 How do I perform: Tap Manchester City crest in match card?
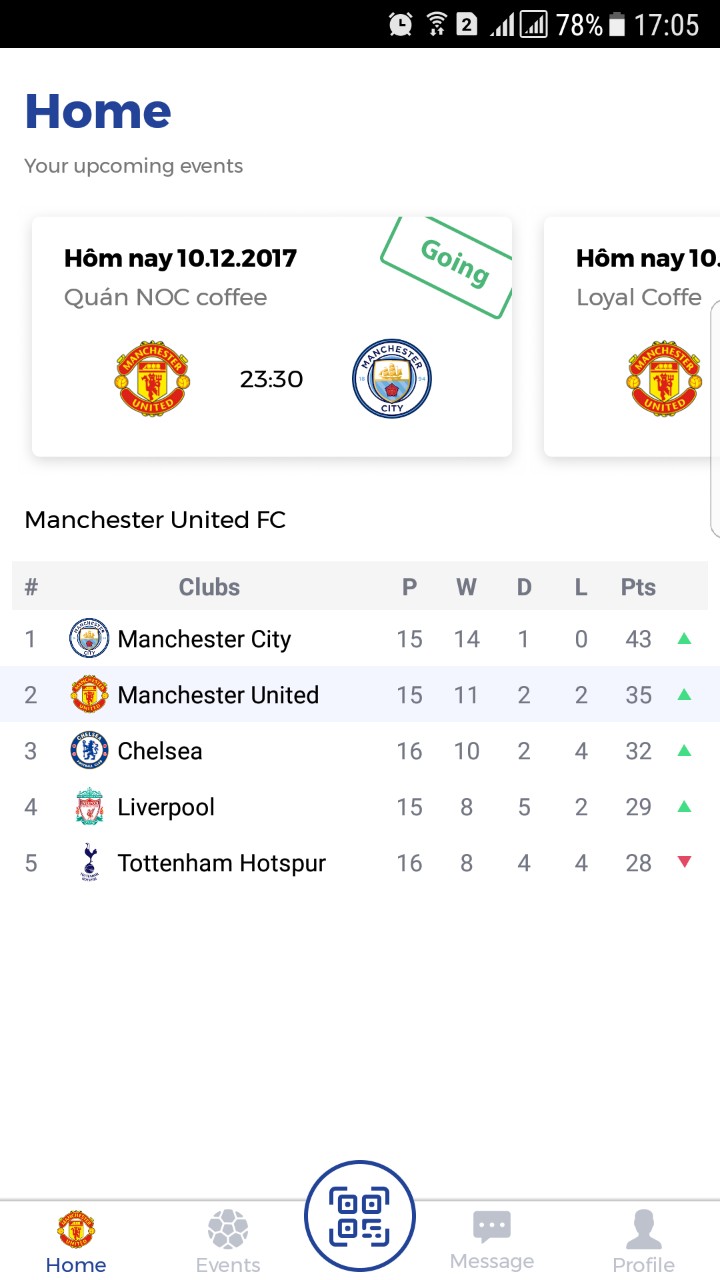pos(392,379)
